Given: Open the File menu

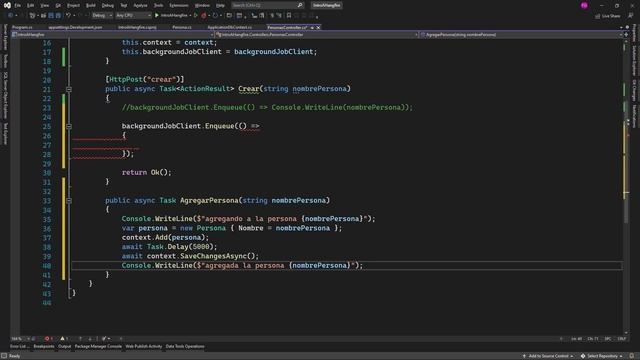Looking at the screenshot, I should (x=18, y=5).
